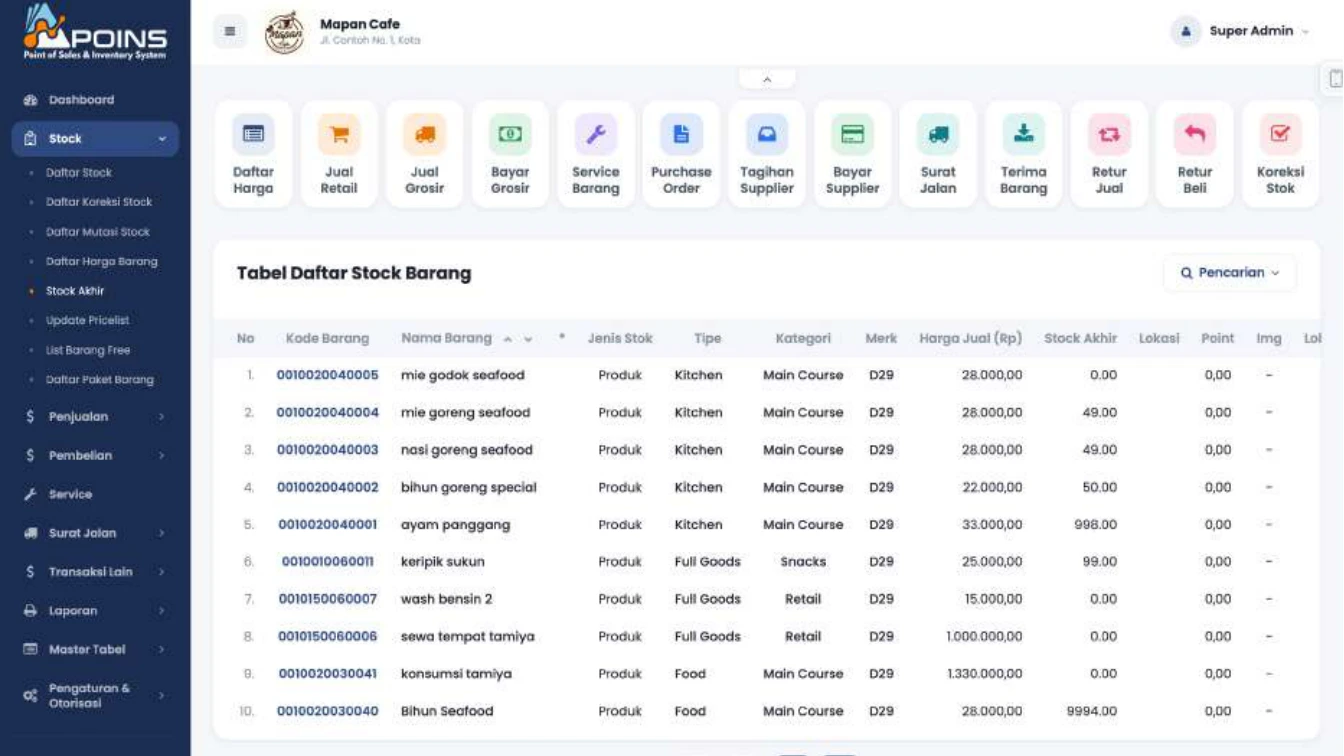This screenshot has height=756, width=1344.
Task: Click the Mapan Cafe logo image
Action: click(285, 32)
